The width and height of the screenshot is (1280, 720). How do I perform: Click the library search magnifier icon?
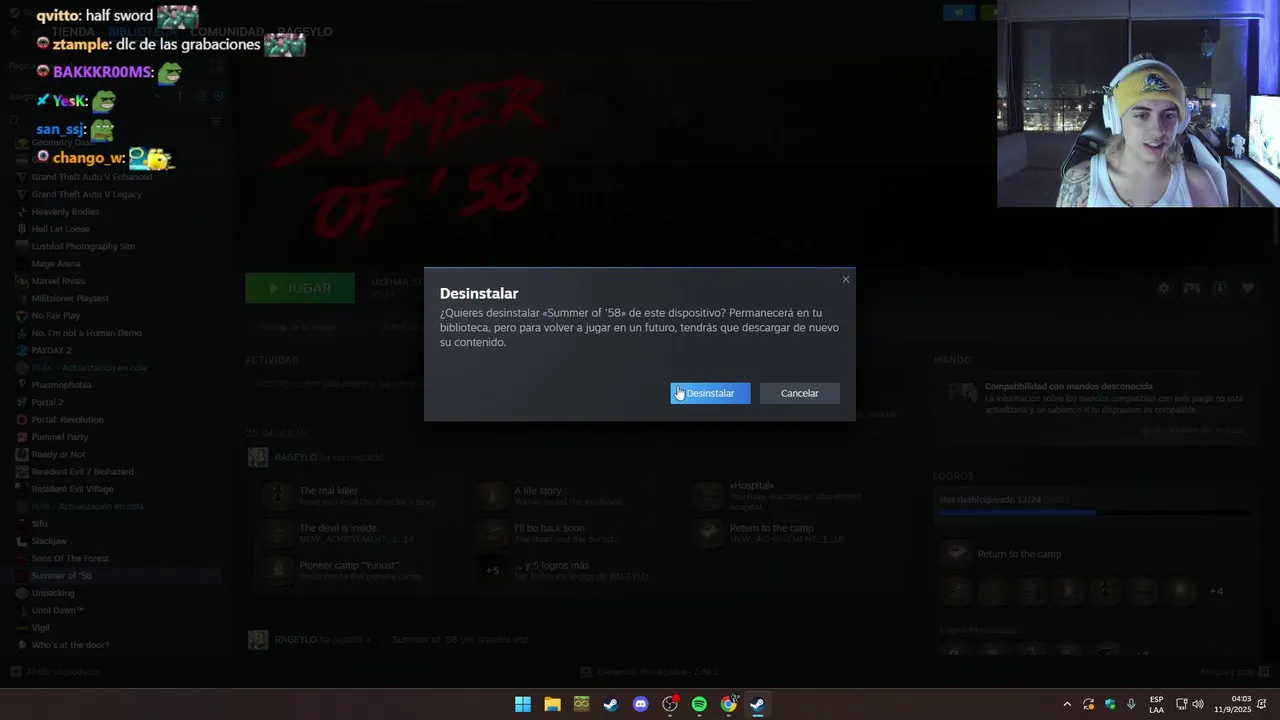(14, 121)
